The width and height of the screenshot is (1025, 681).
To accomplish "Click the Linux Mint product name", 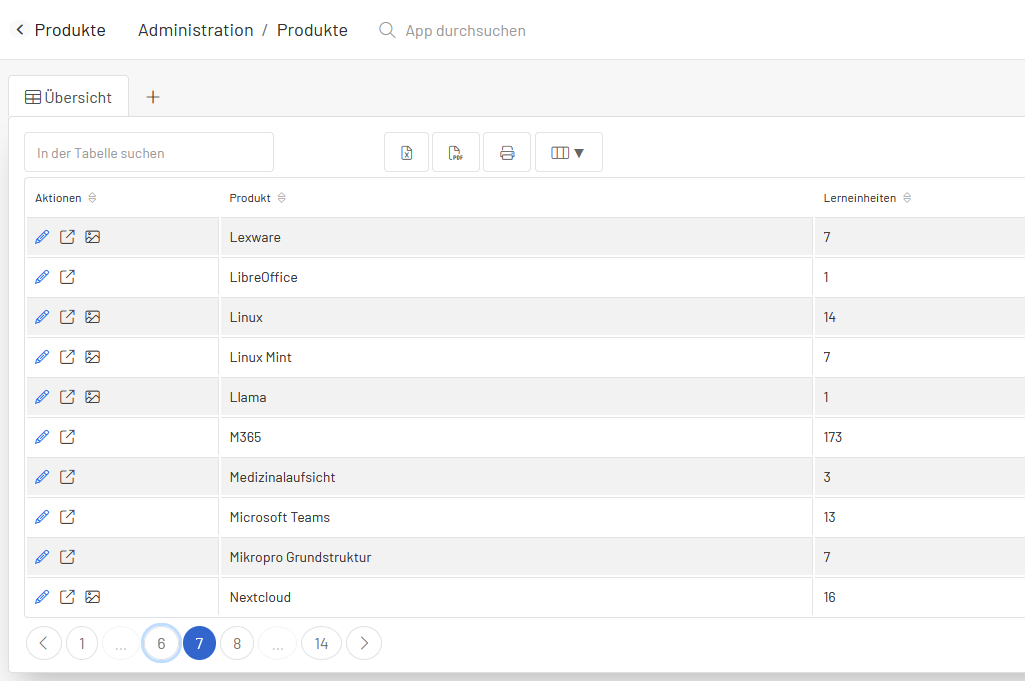I will (x=260, y=357).
